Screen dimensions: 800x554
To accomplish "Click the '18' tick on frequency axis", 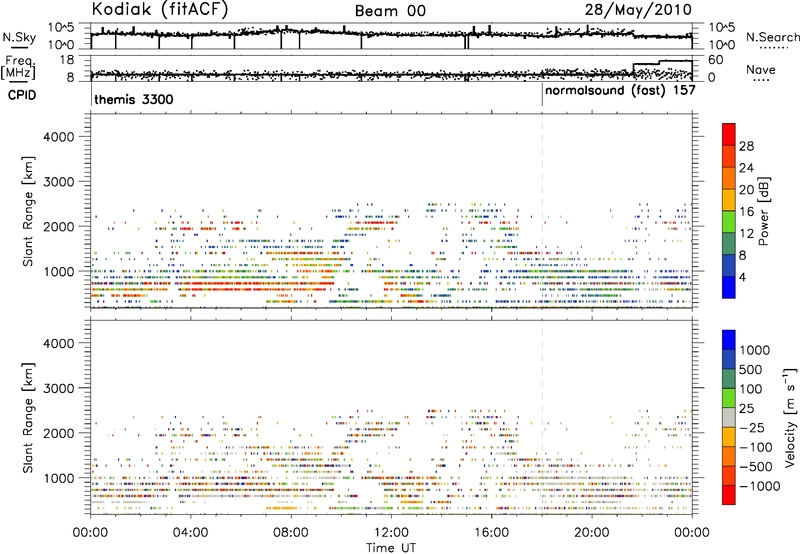I will (x=67, y=59).
